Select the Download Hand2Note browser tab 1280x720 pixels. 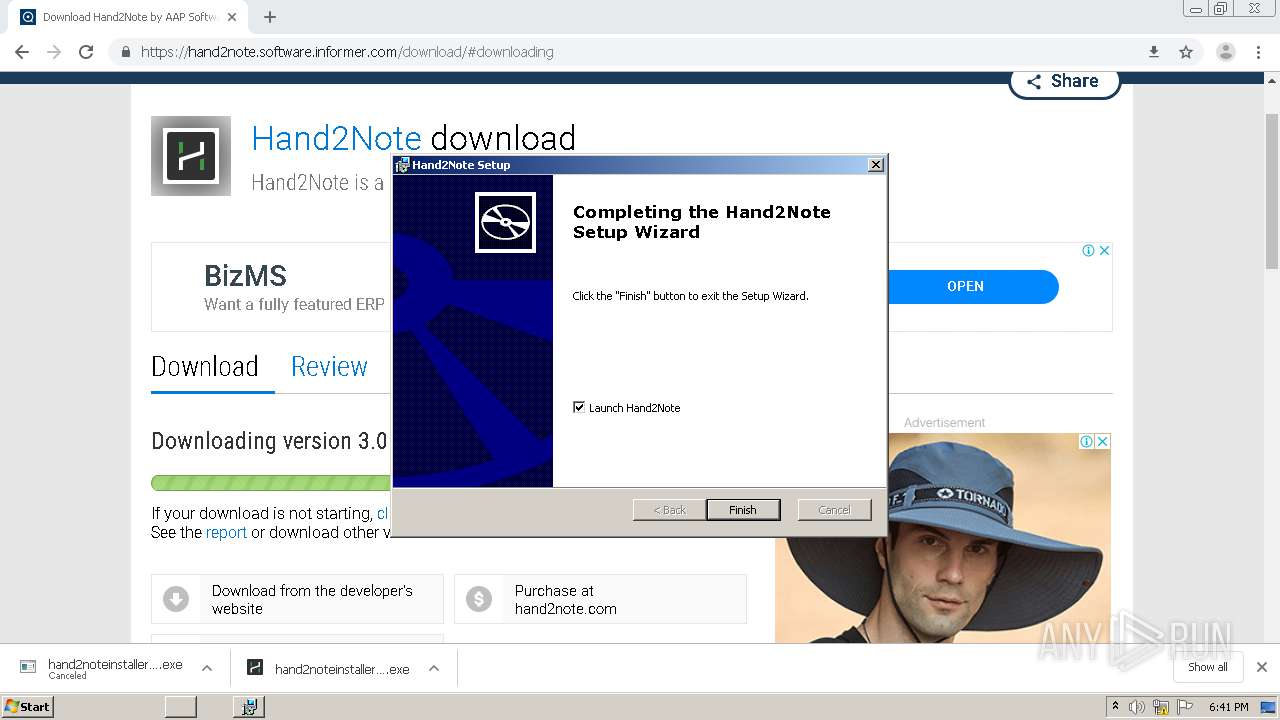point(127,17)
